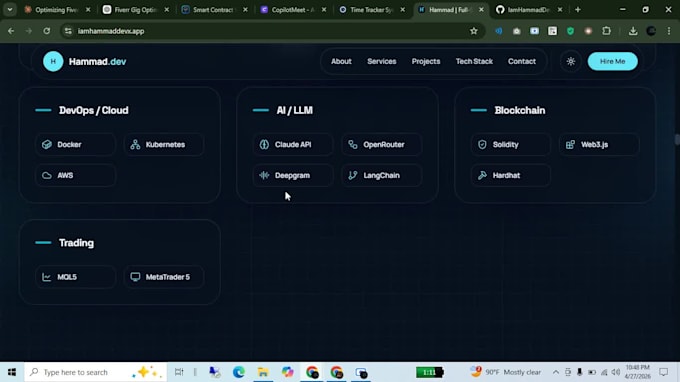680x382 pixels.
Task: Click the OpenRouter chip
Action: [382, 144]
